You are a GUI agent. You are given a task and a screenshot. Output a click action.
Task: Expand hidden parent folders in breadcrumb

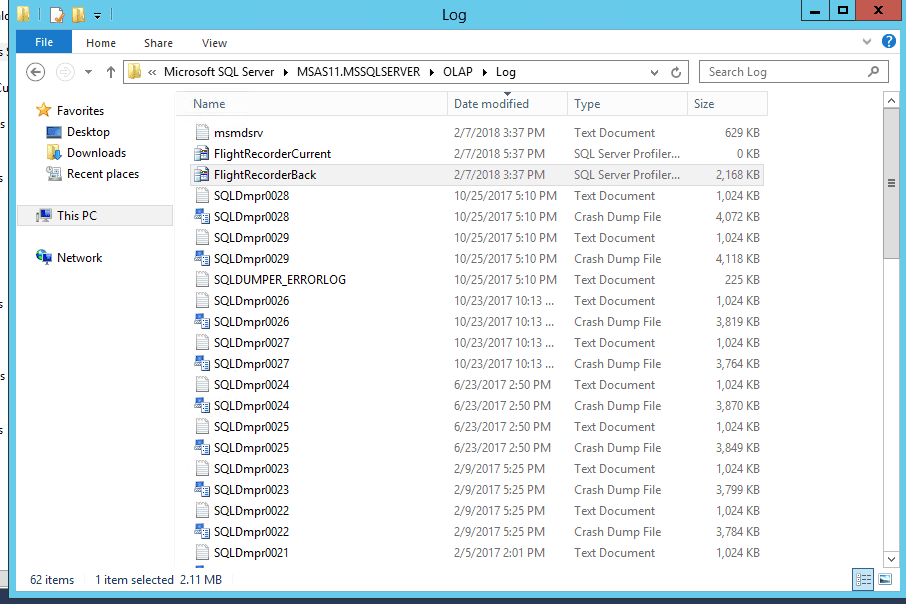point(152,72)
